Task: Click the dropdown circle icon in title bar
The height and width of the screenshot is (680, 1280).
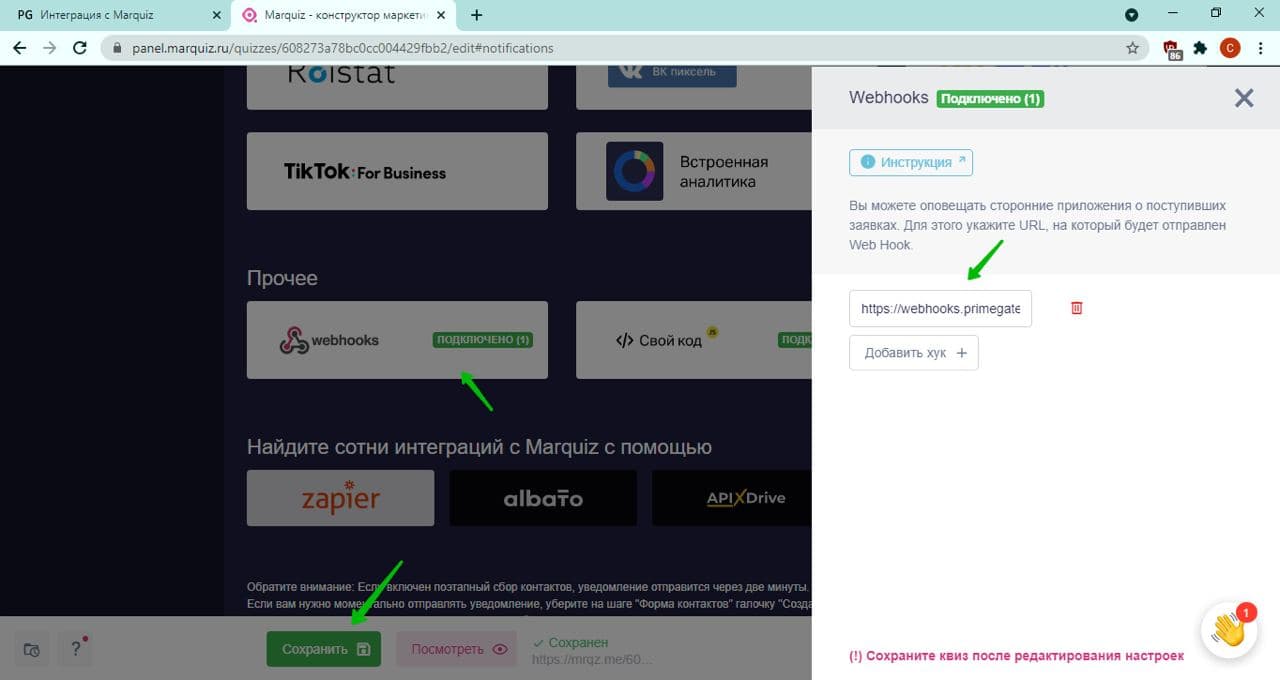Action: [x=1132, y=15]
